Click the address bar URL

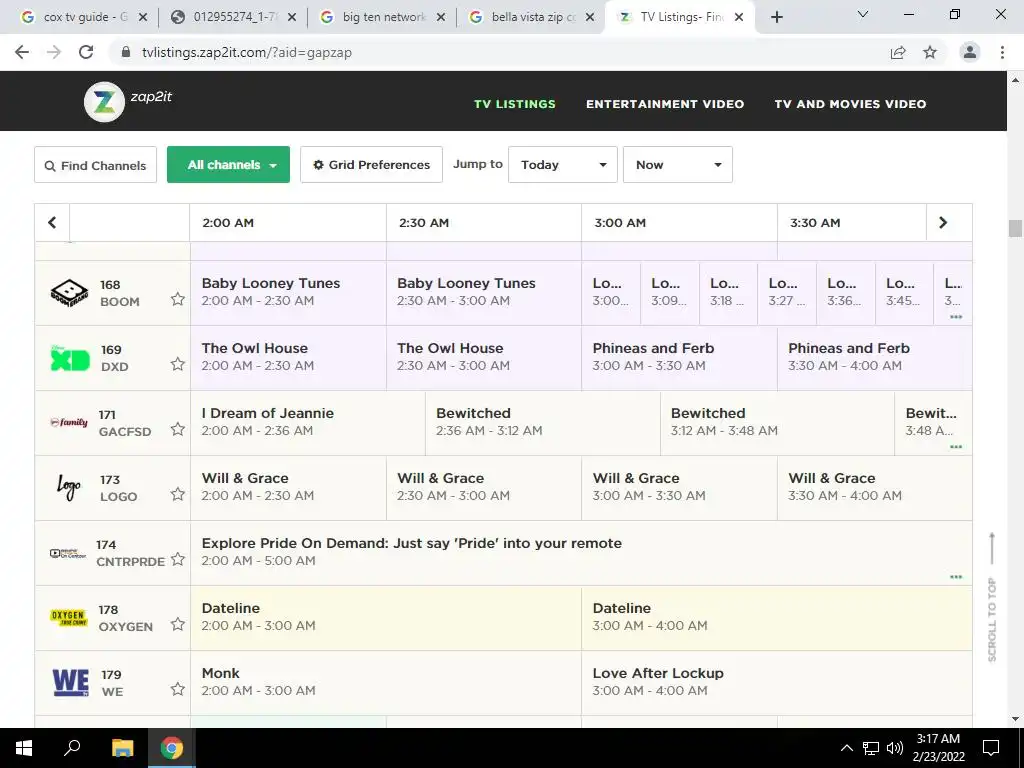[x=247, y=52]
